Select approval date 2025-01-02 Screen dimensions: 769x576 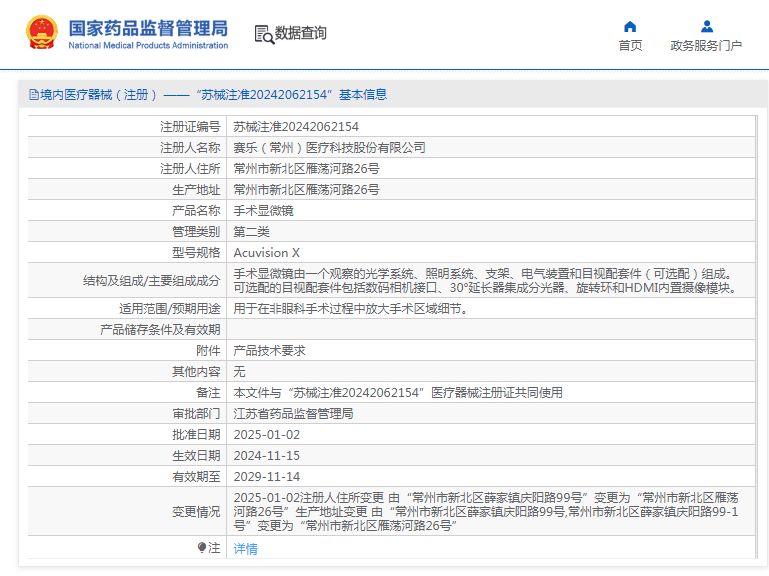click(266, 435)
